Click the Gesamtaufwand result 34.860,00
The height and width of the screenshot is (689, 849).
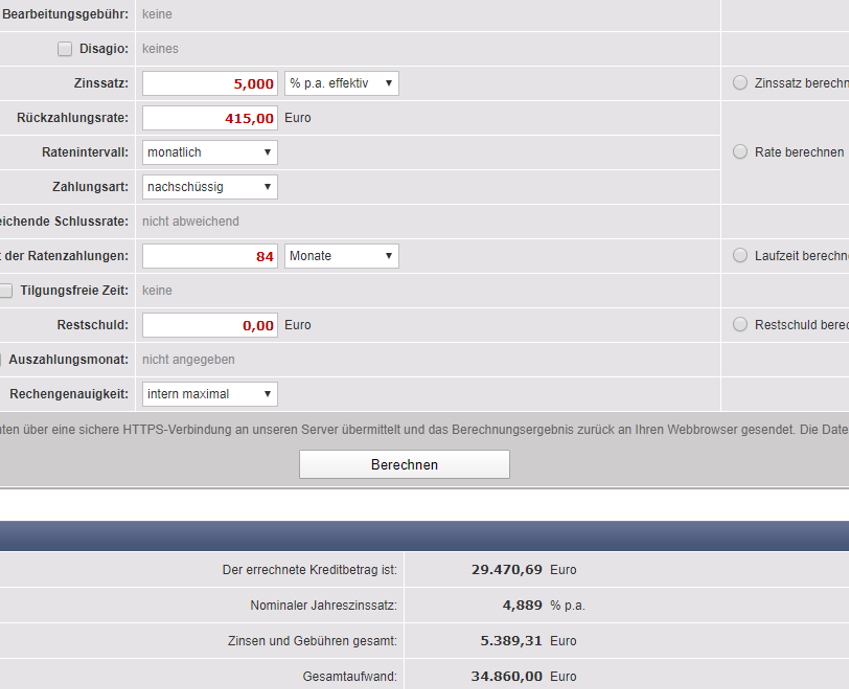tap(507, 677)
